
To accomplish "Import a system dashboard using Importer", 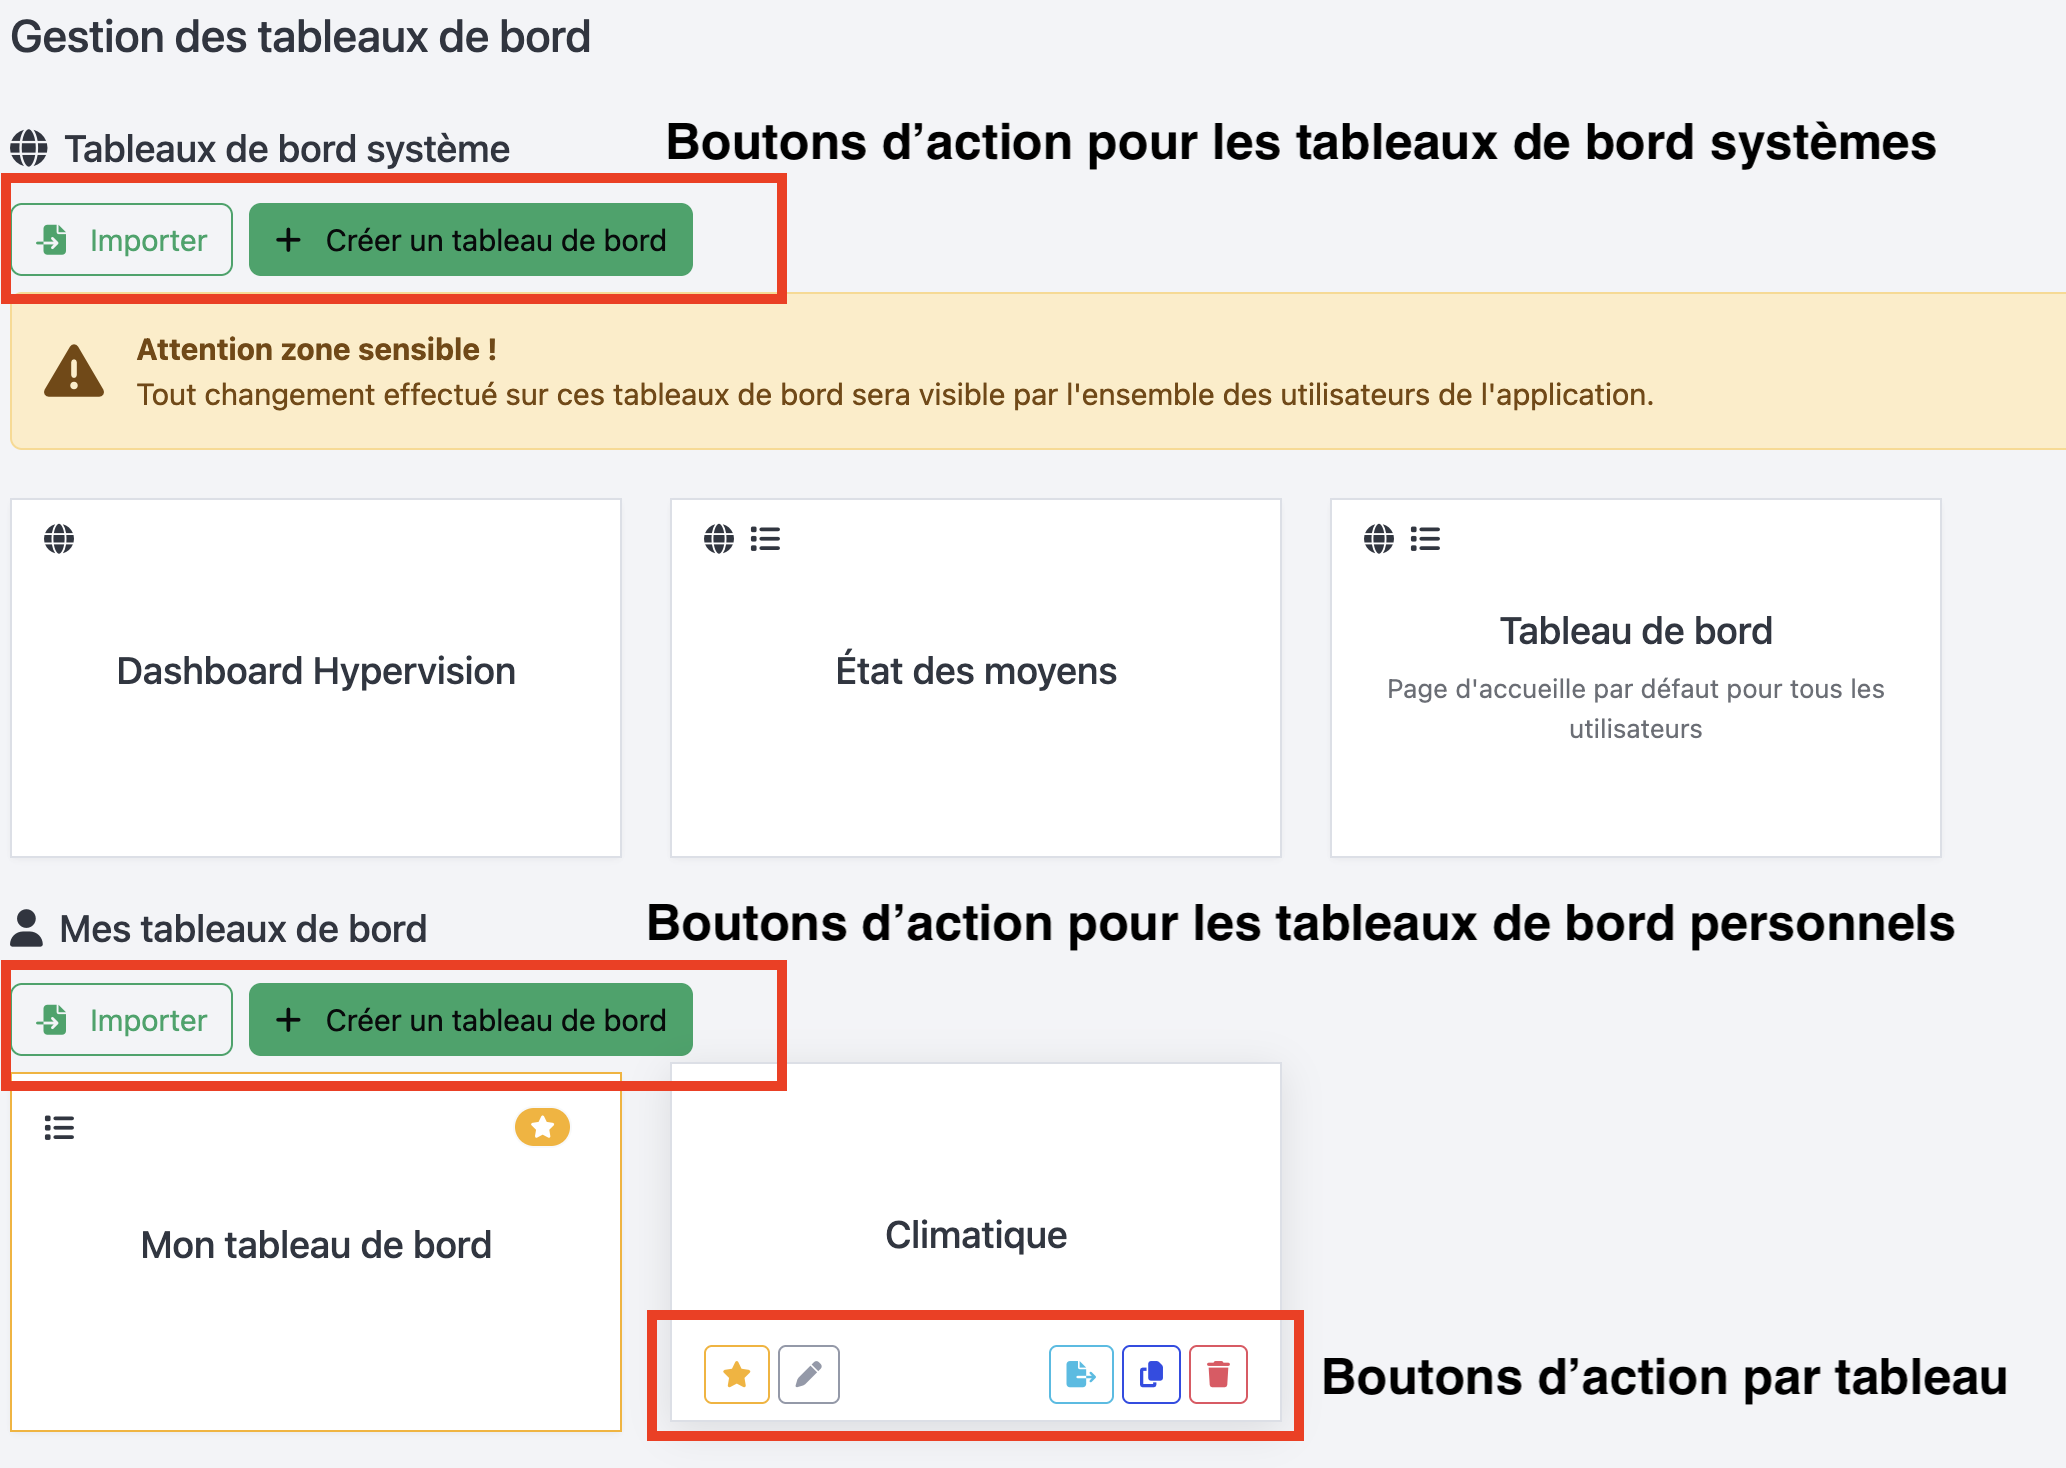I will [122, 240].
